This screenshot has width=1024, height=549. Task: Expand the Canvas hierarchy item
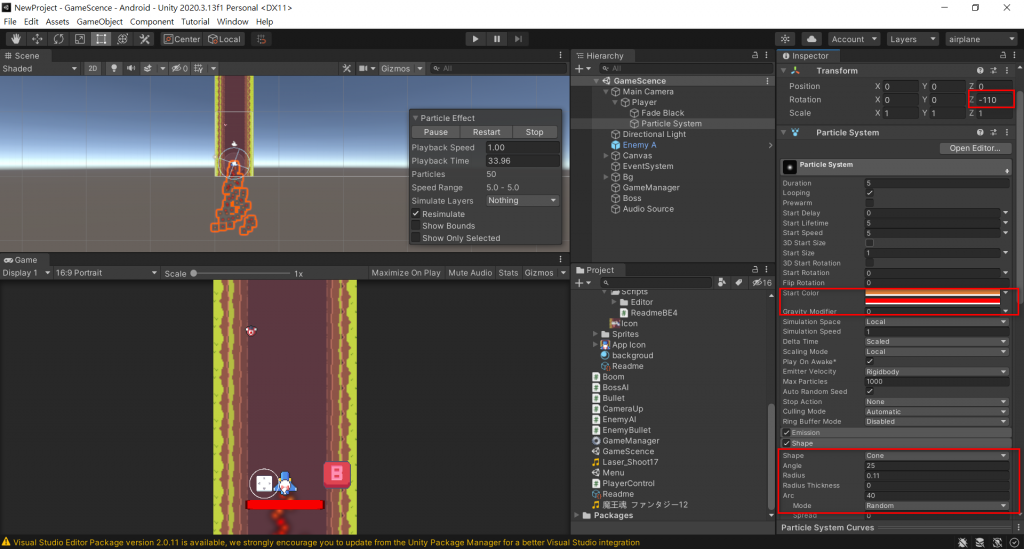605,156
